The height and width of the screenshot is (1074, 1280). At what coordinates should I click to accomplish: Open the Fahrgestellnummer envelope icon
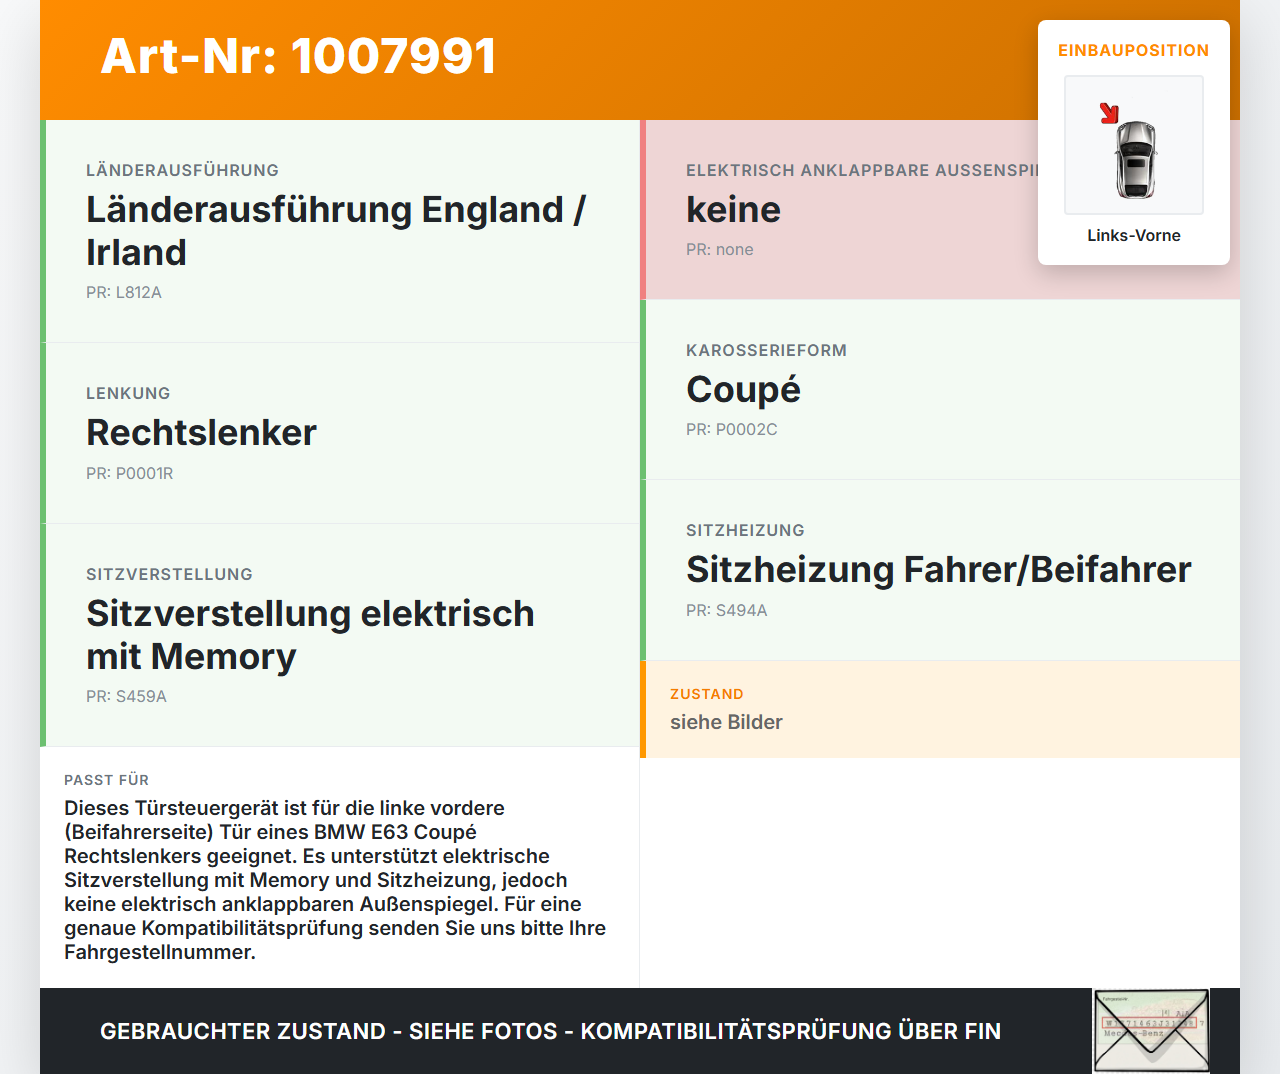(x=1150, y=1030)
